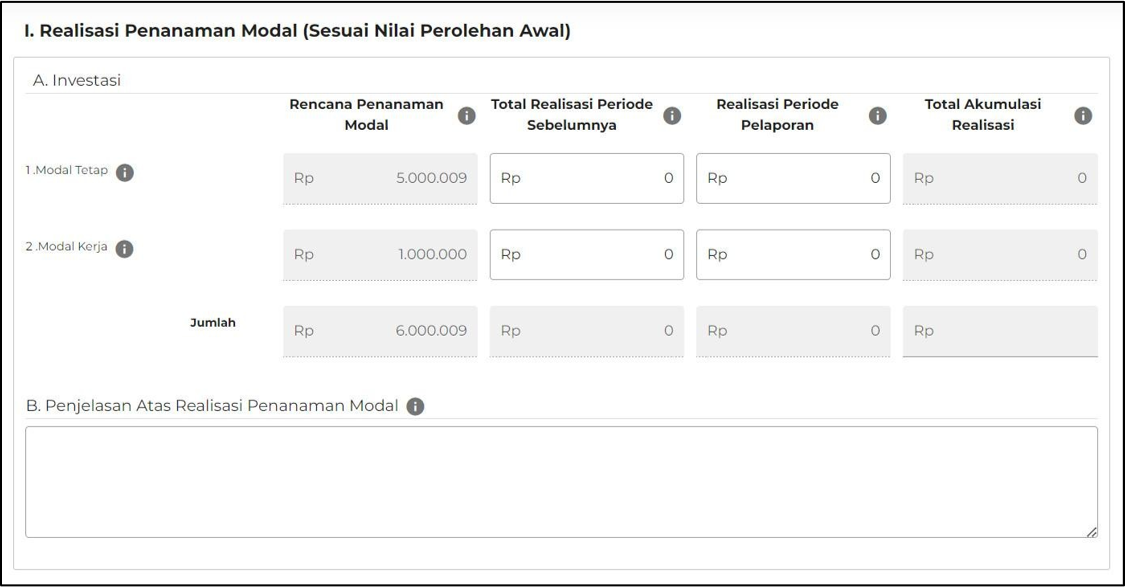Click Modal Tetap previous period realization input
The height and width of the screenshot is (587, 1125).
(586, 177)
